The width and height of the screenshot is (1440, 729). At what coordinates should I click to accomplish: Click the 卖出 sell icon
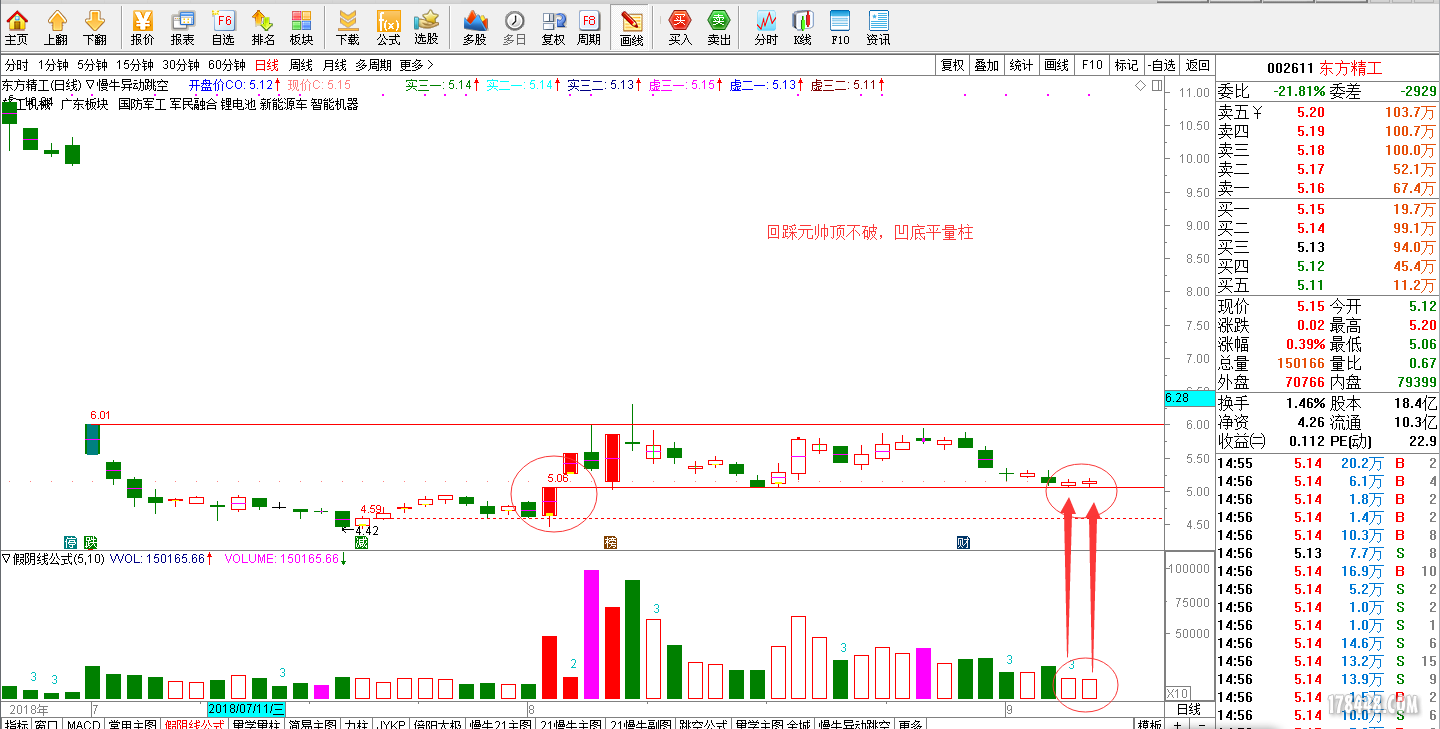719,27
